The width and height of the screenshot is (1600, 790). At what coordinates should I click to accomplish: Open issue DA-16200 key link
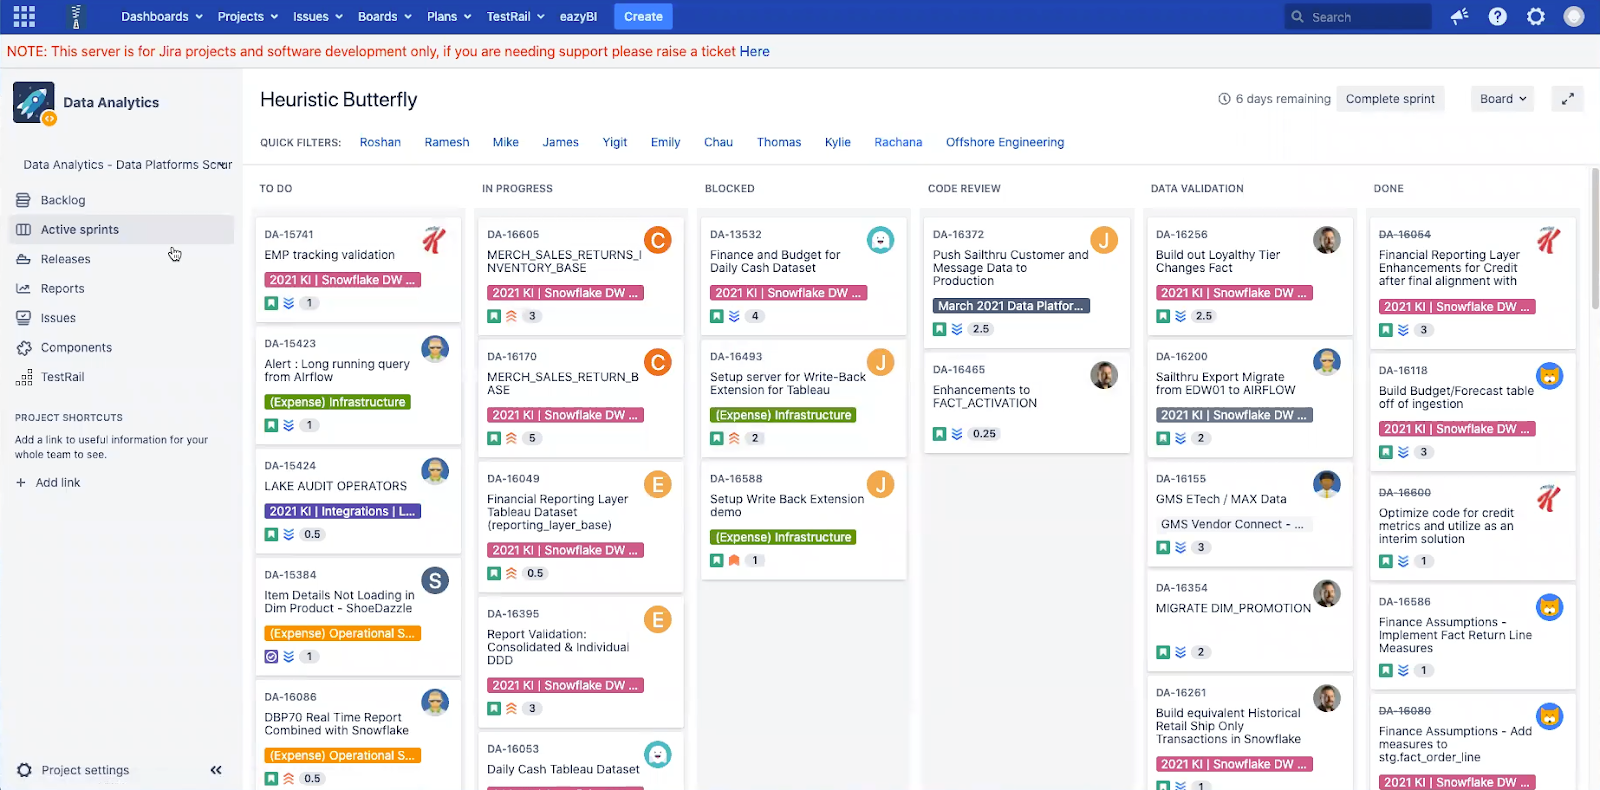1182,356
